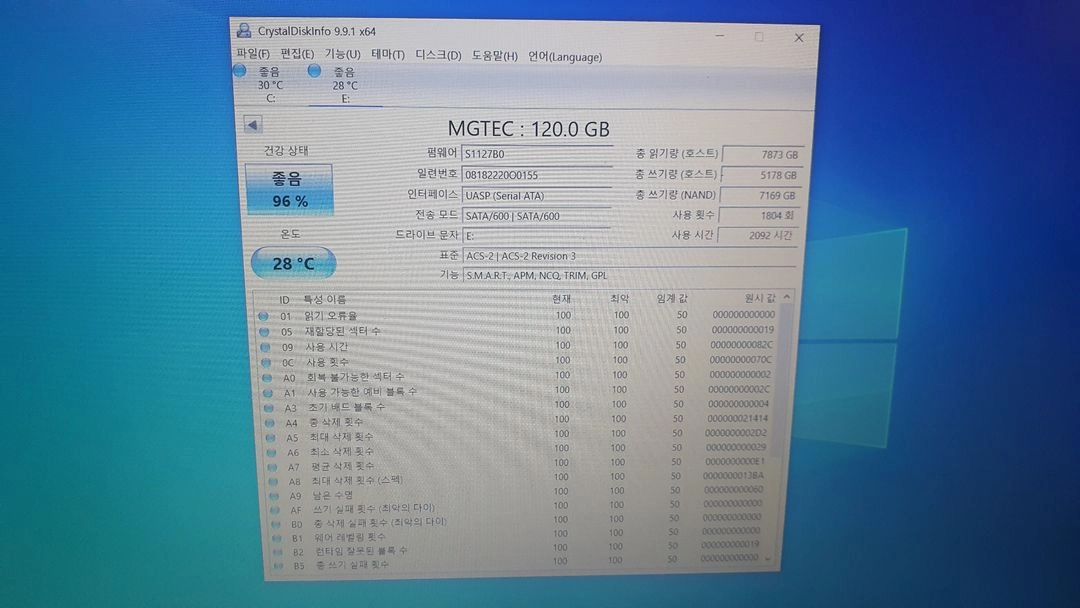Click the status icon for attribute 09 사용 시간
Viewport: 1080px width, 608px height.
pos(265,347)
